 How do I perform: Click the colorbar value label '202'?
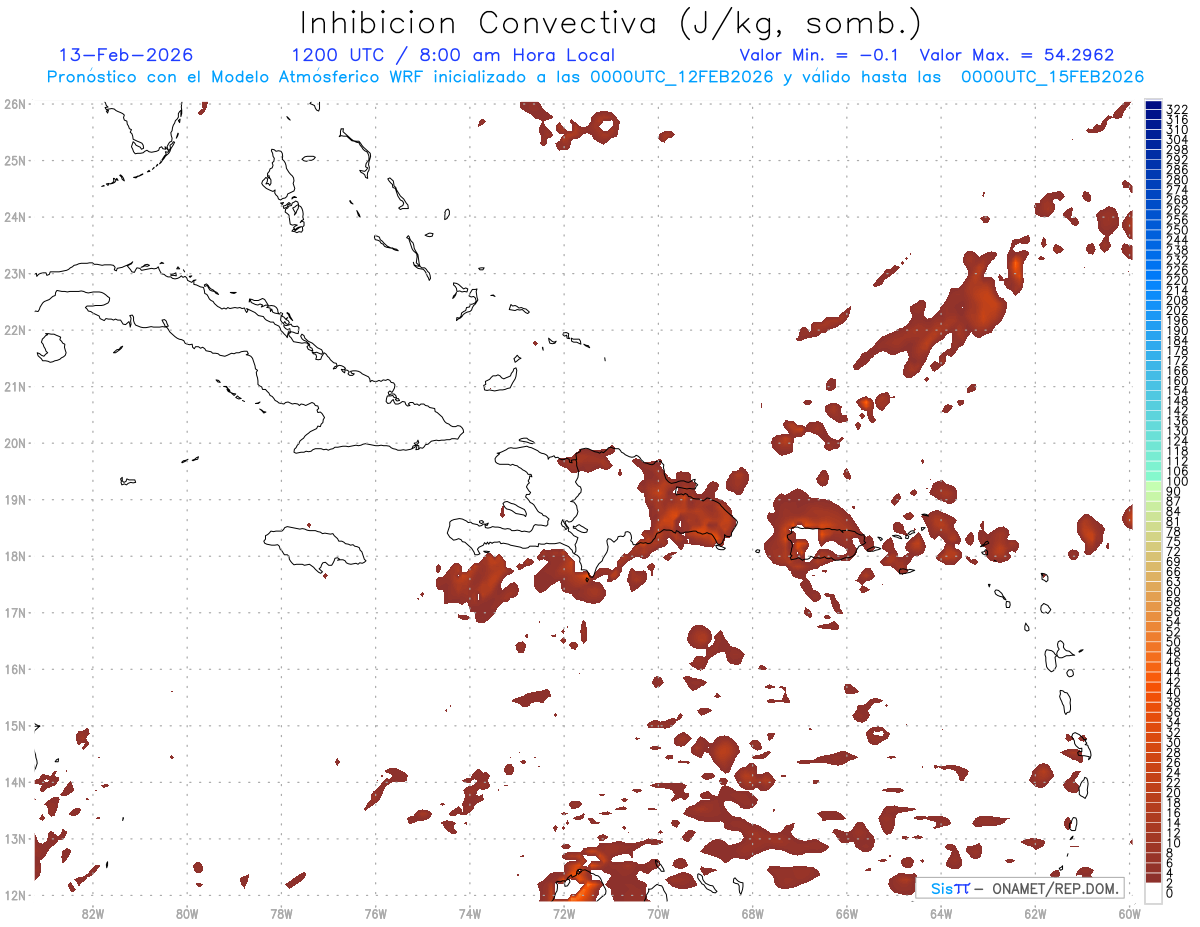pyautogui.click(x=1178, y=310)
